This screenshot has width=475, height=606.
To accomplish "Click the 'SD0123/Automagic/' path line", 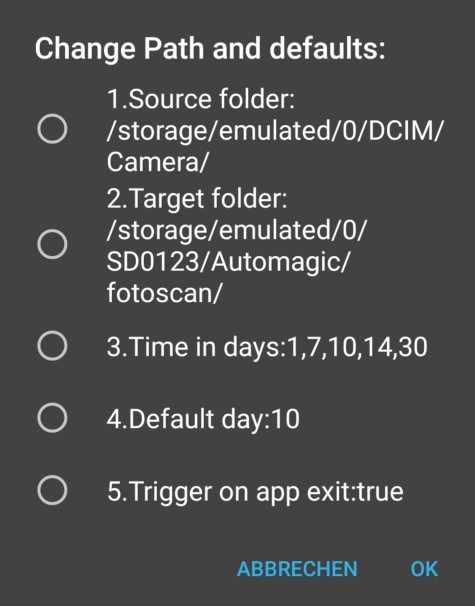I will coord(228,262).
